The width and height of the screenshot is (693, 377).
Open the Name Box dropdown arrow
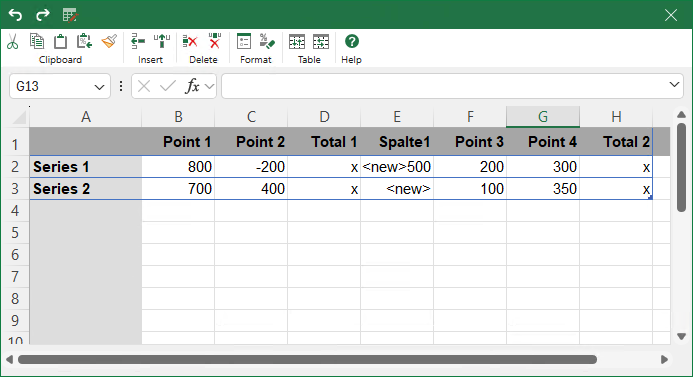point(99,87)
